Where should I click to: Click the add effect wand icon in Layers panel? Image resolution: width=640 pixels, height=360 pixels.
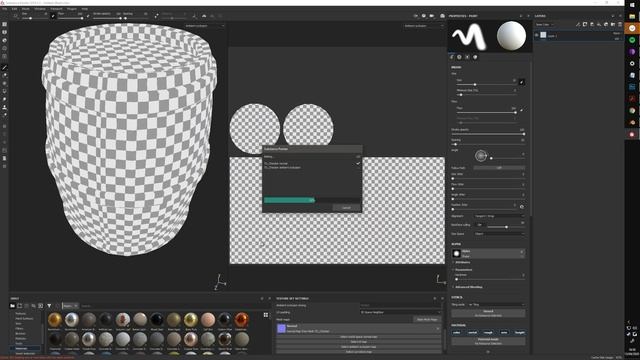pos(578,24)
